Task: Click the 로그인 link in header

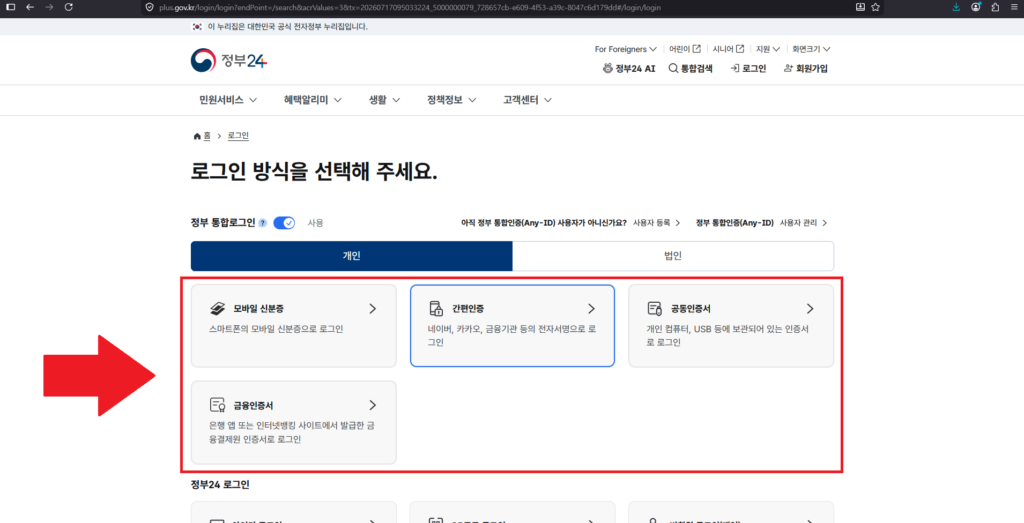Action: [x=748, y=68]
